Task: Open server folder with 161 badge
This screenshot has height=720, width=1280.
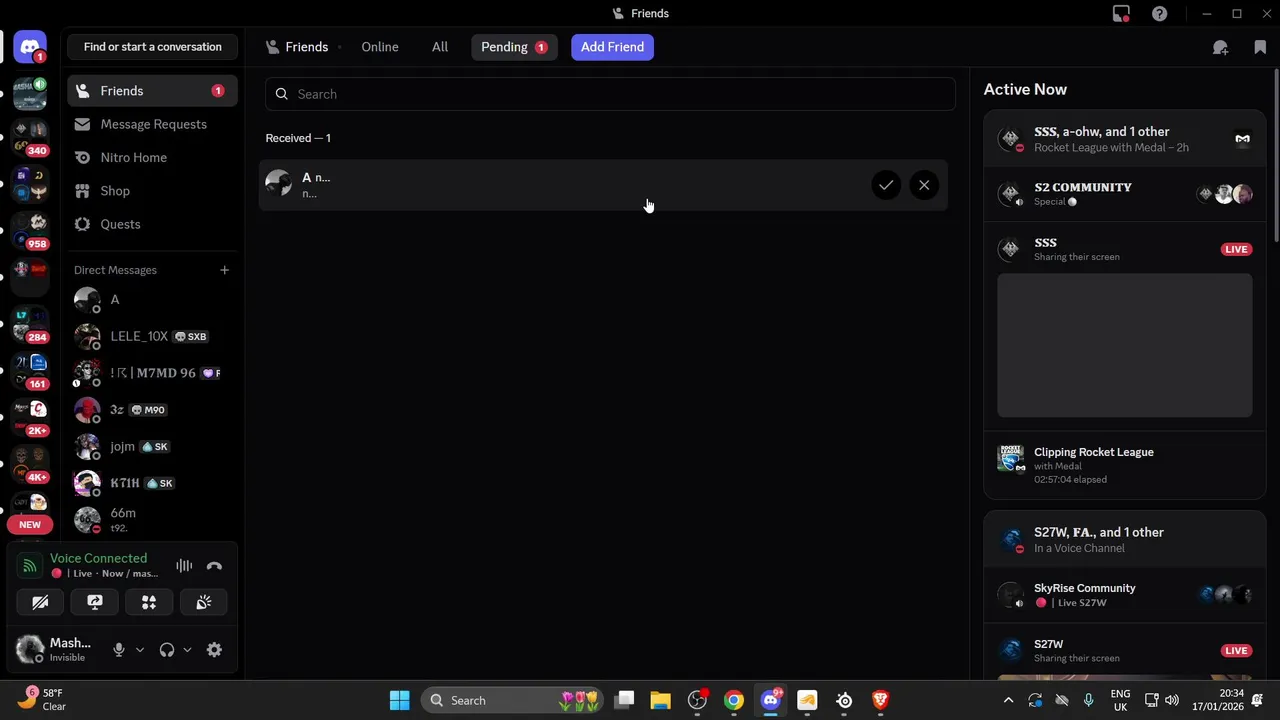Action: [x=30, y=371]
